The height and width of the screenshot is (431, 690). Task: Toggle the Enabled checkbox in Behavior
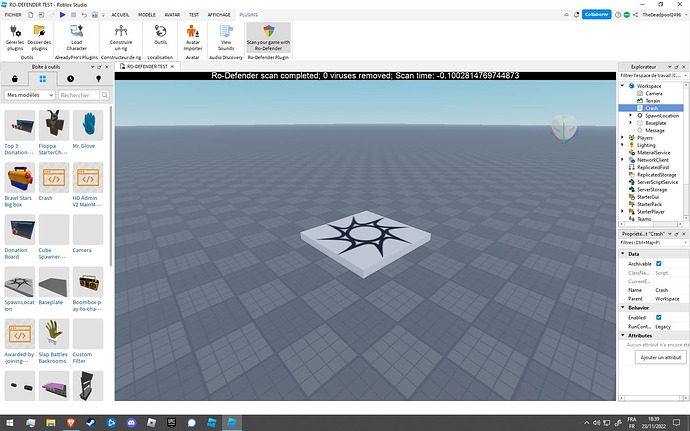[x=659, y=317]
